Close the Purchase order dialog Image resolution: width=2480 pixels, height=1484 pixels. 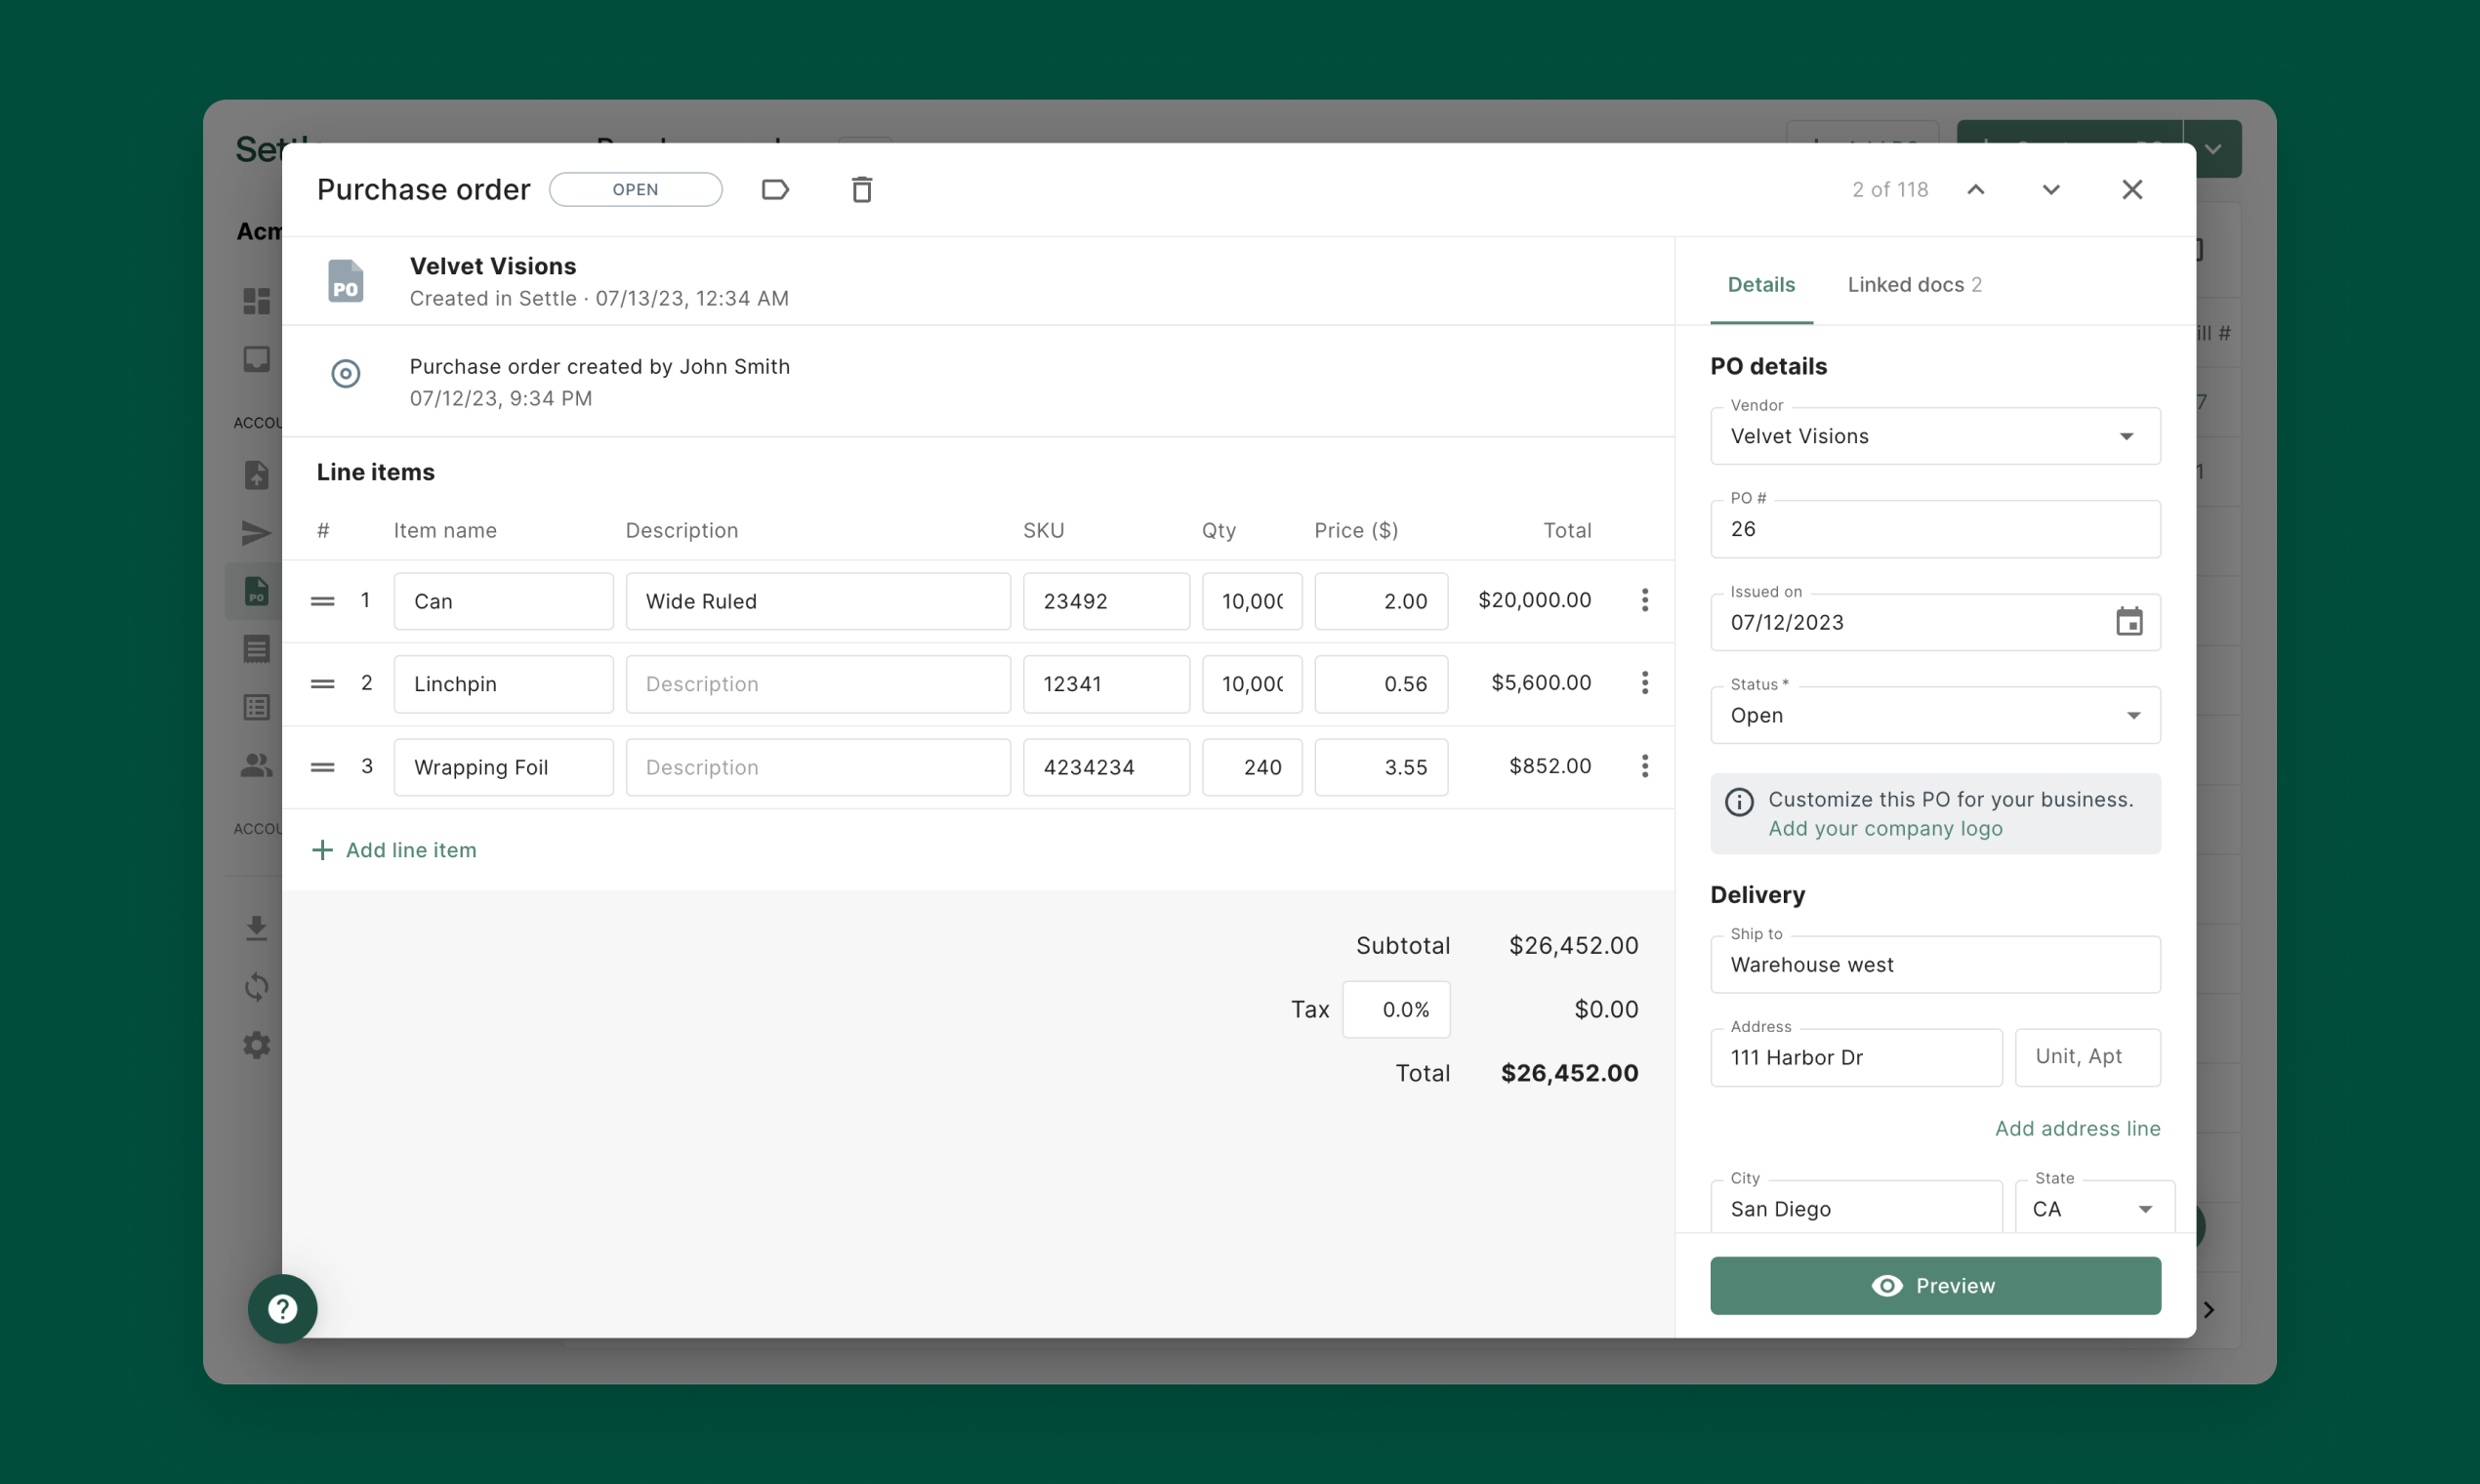[x=2131, y=189]
